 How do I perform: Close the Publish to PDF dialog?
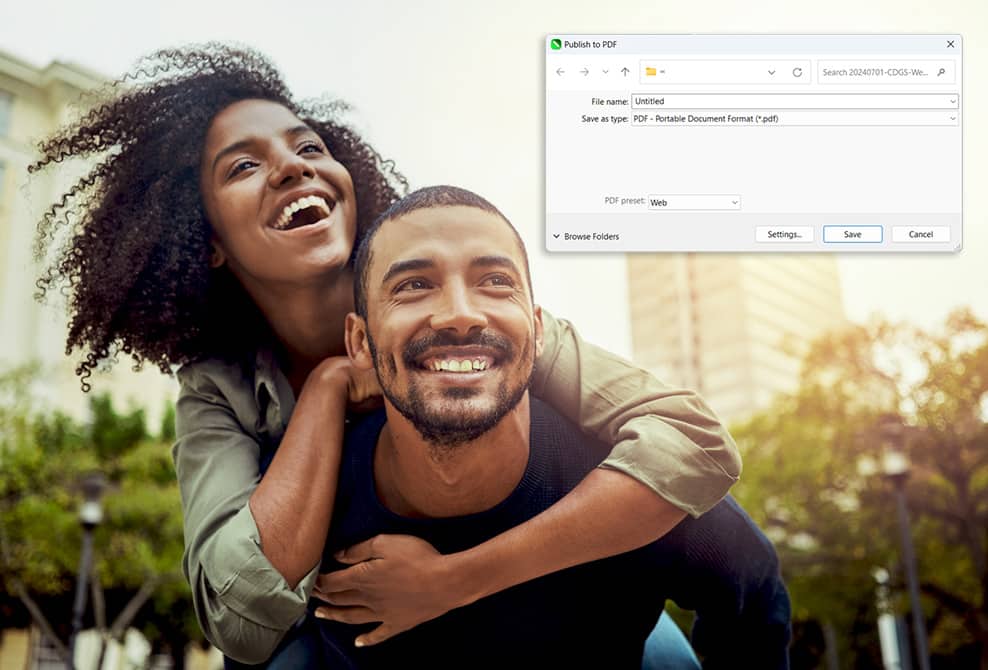point(950,44)
